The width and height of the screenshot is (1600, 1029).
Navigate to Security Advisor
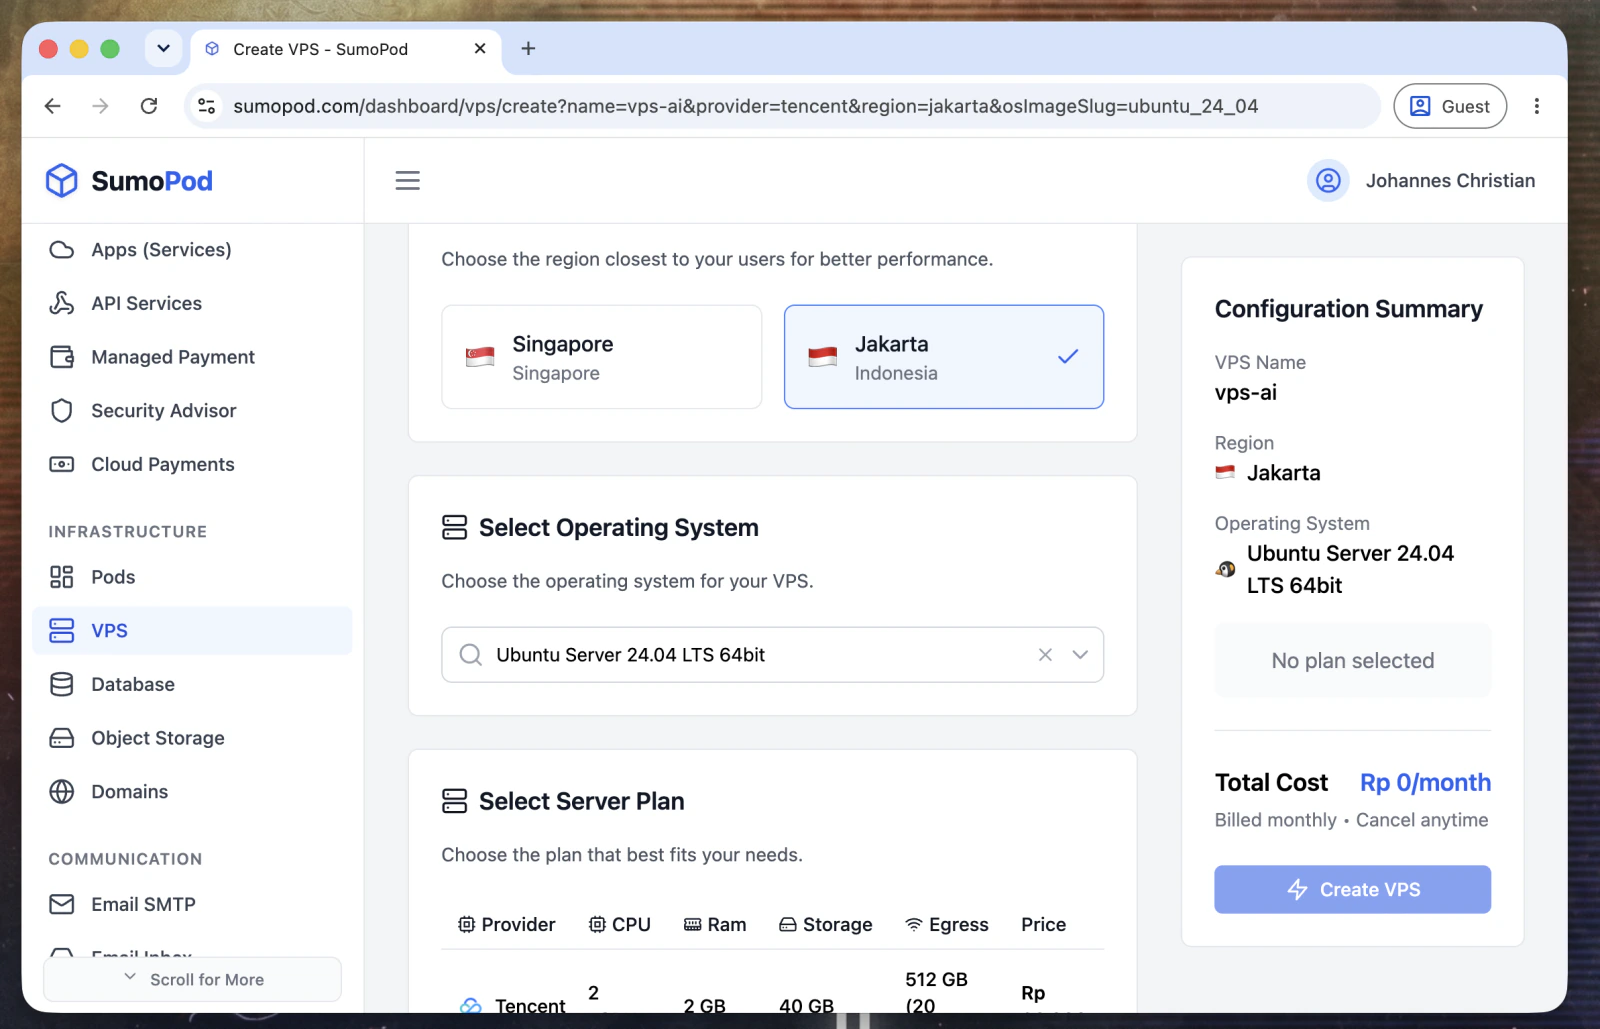click(192, 411)
